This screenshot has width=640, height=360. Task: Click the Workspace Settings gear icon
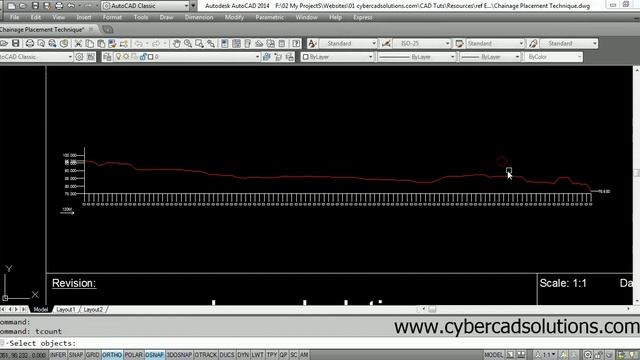pyautogui.click(x=79, y=57)
